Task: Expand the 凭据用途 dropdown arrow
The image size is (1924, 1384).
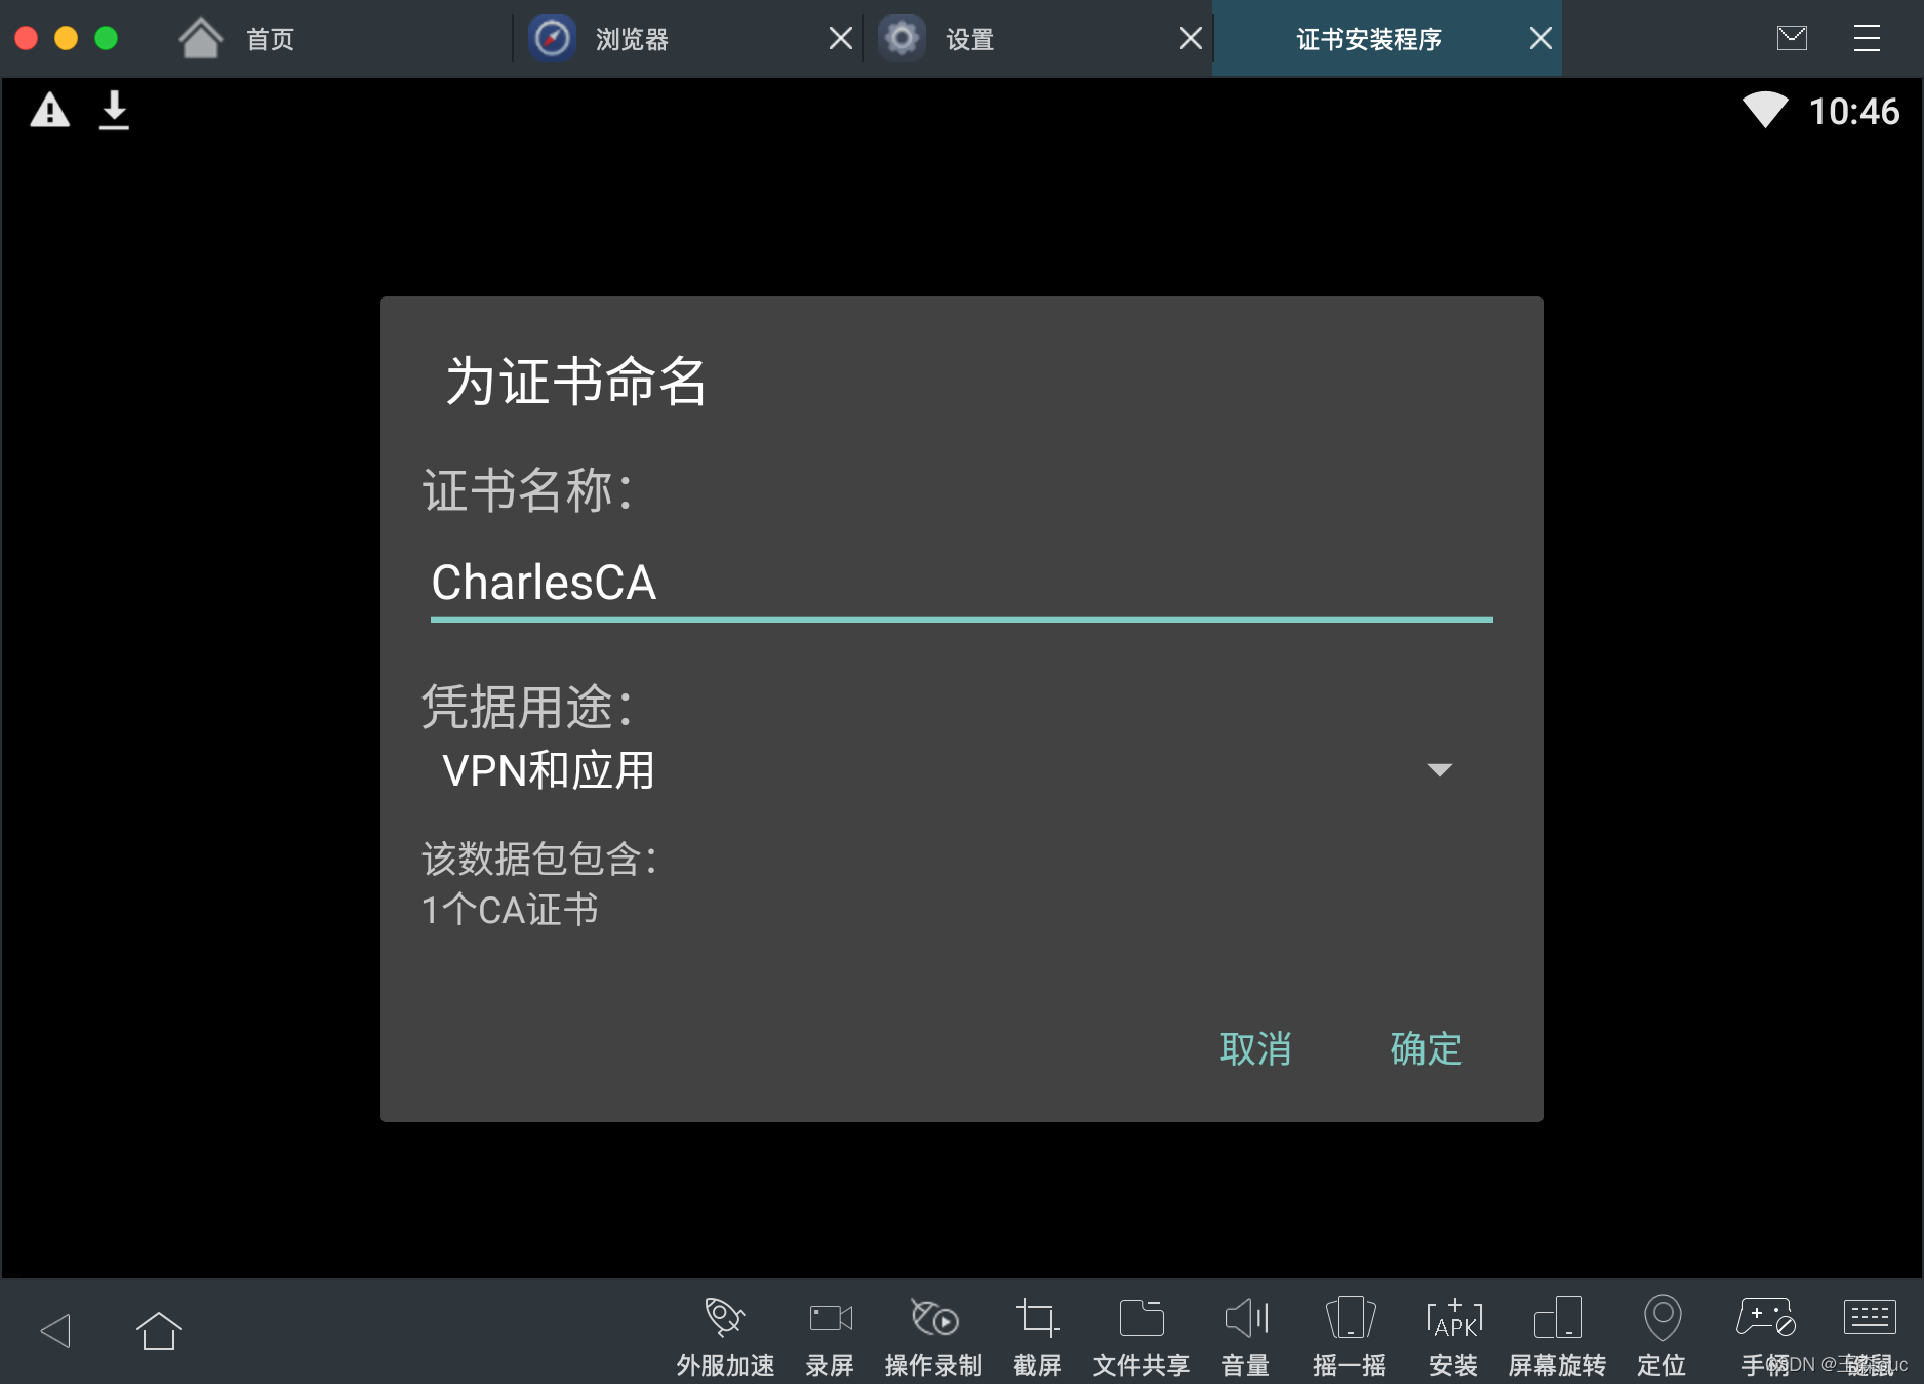Action: (x=1439, y=770)
